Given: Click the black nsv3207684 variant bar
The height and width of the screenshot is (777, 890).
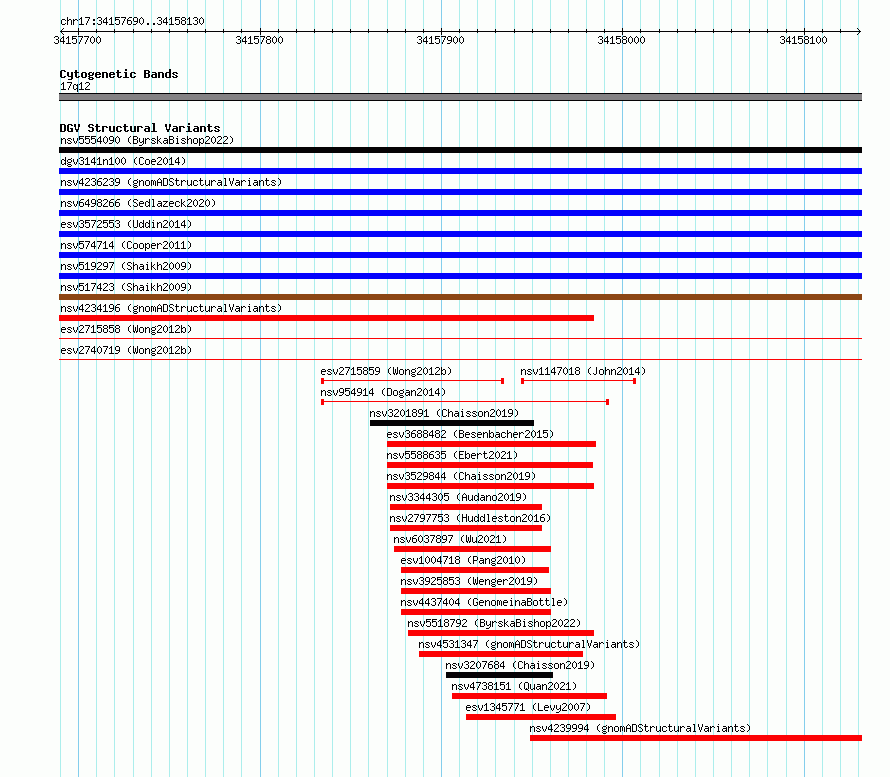Looking at the screenshot, I should click(x=499, y=675).
